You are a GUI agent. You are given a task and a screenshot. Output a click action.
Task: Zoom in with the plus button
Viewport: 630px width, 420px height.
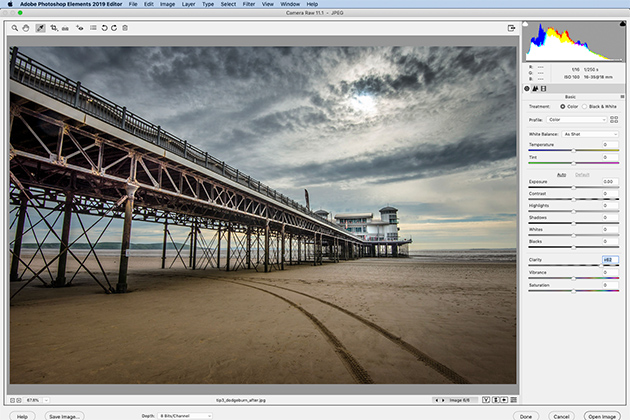pyautogui.click(x=19, y=400)
